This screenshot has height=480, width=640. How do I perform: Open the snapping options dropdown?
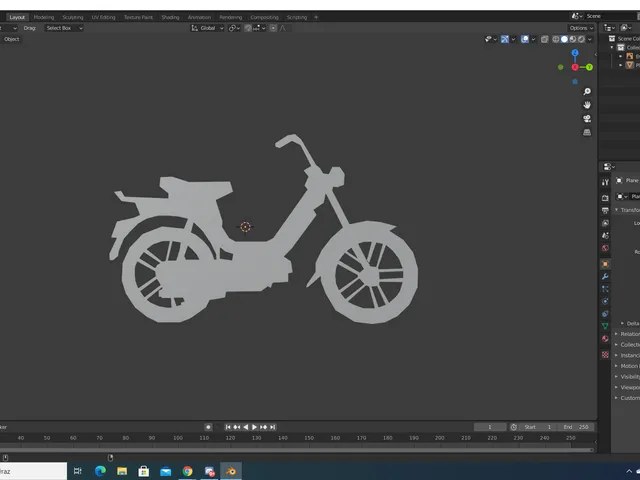point(259,28)
